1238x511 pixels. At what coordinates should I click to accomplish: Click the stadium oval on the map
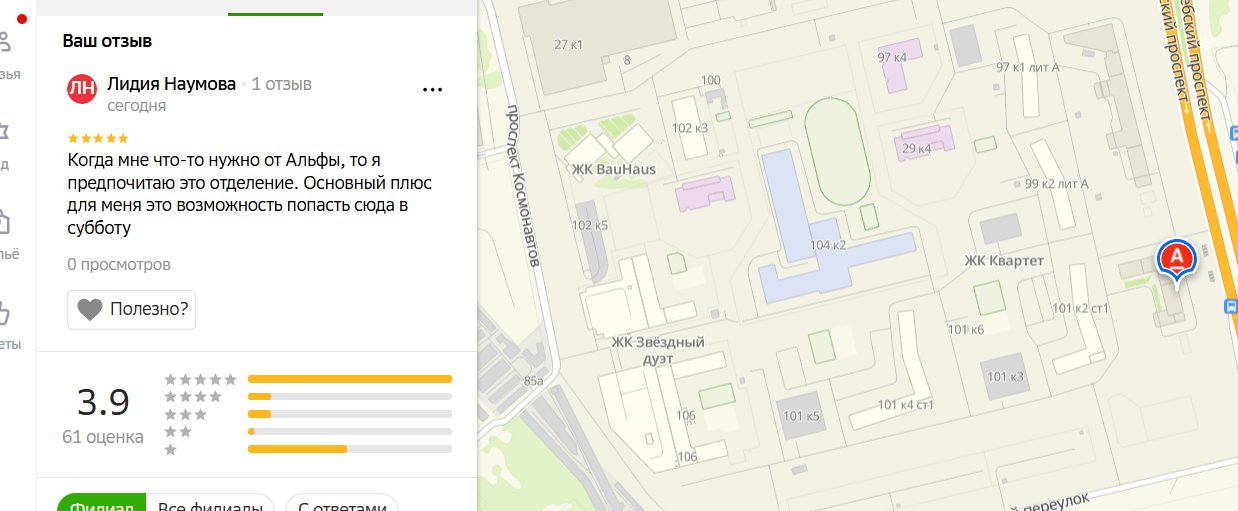pyautogui.click(x=838, y=149)
